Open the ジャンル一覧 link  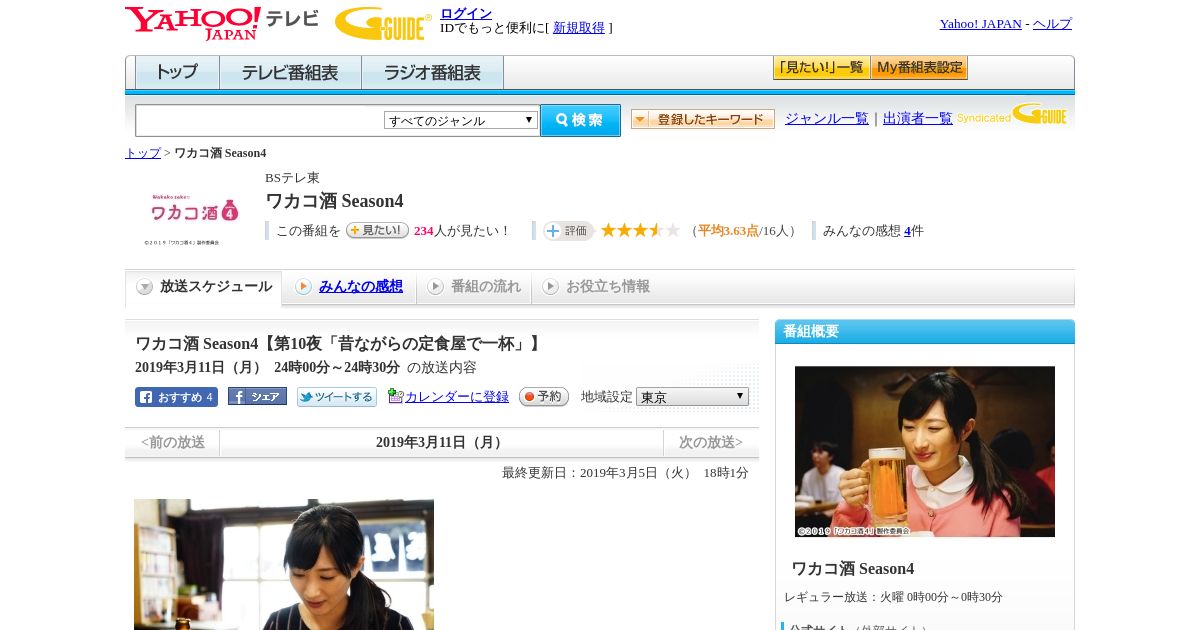point(827,119)
